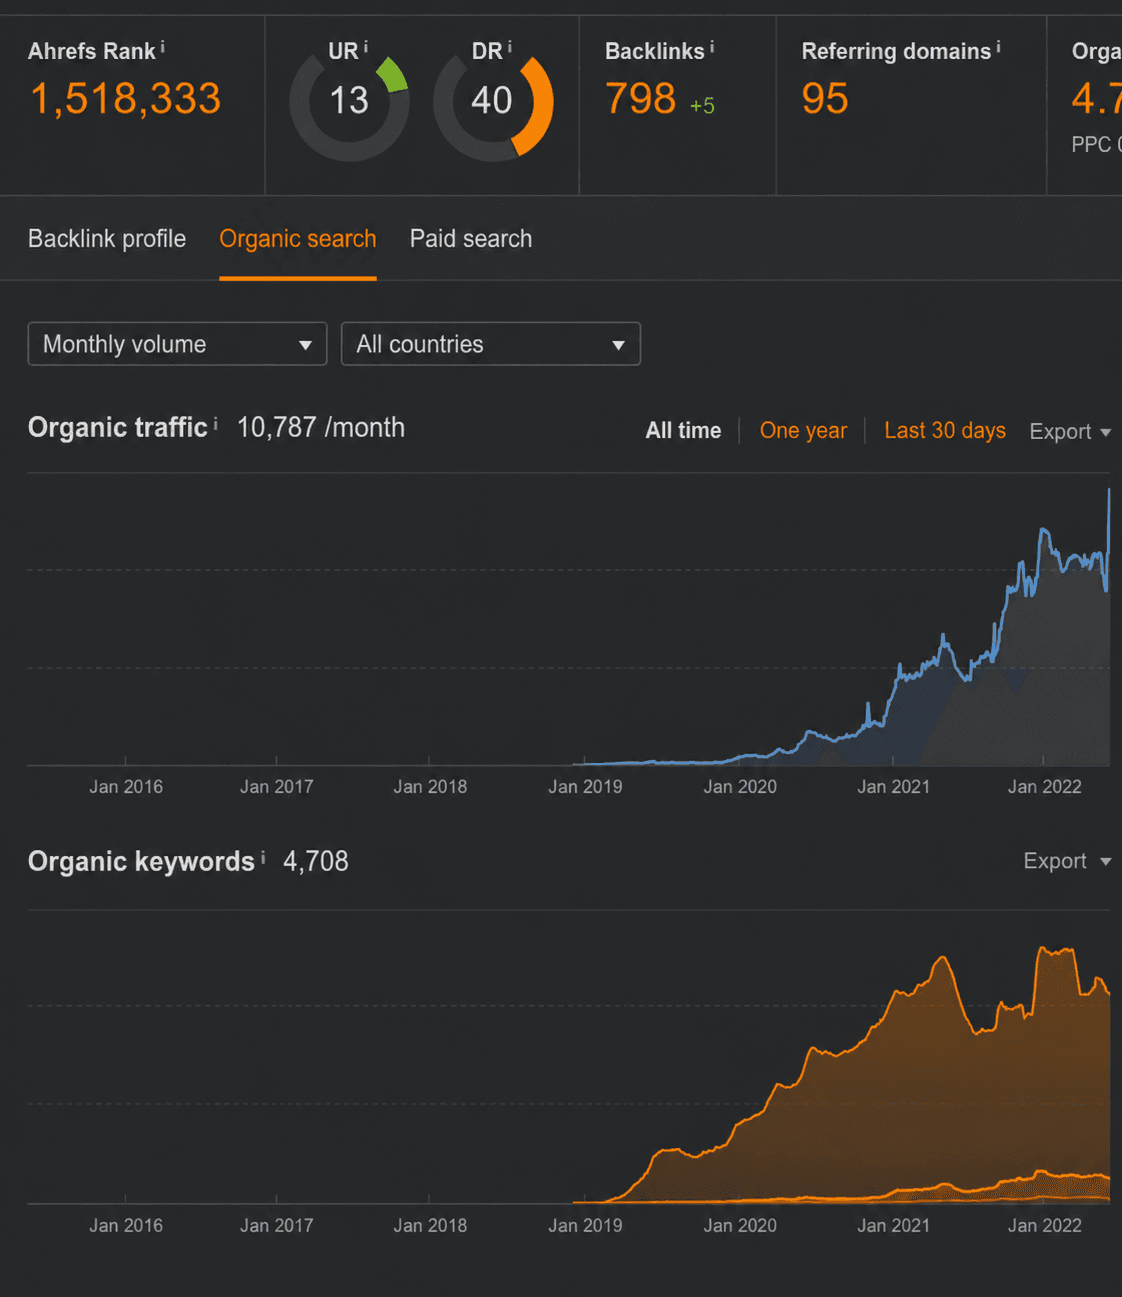Click Jan 2016 on traffic chart axis

(x=126, y=787)
